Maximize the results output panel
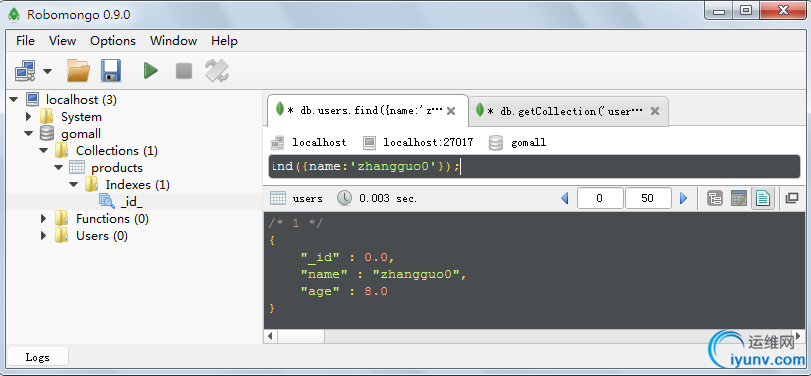Viewport: 811px width, 376px height. point(791,198)
